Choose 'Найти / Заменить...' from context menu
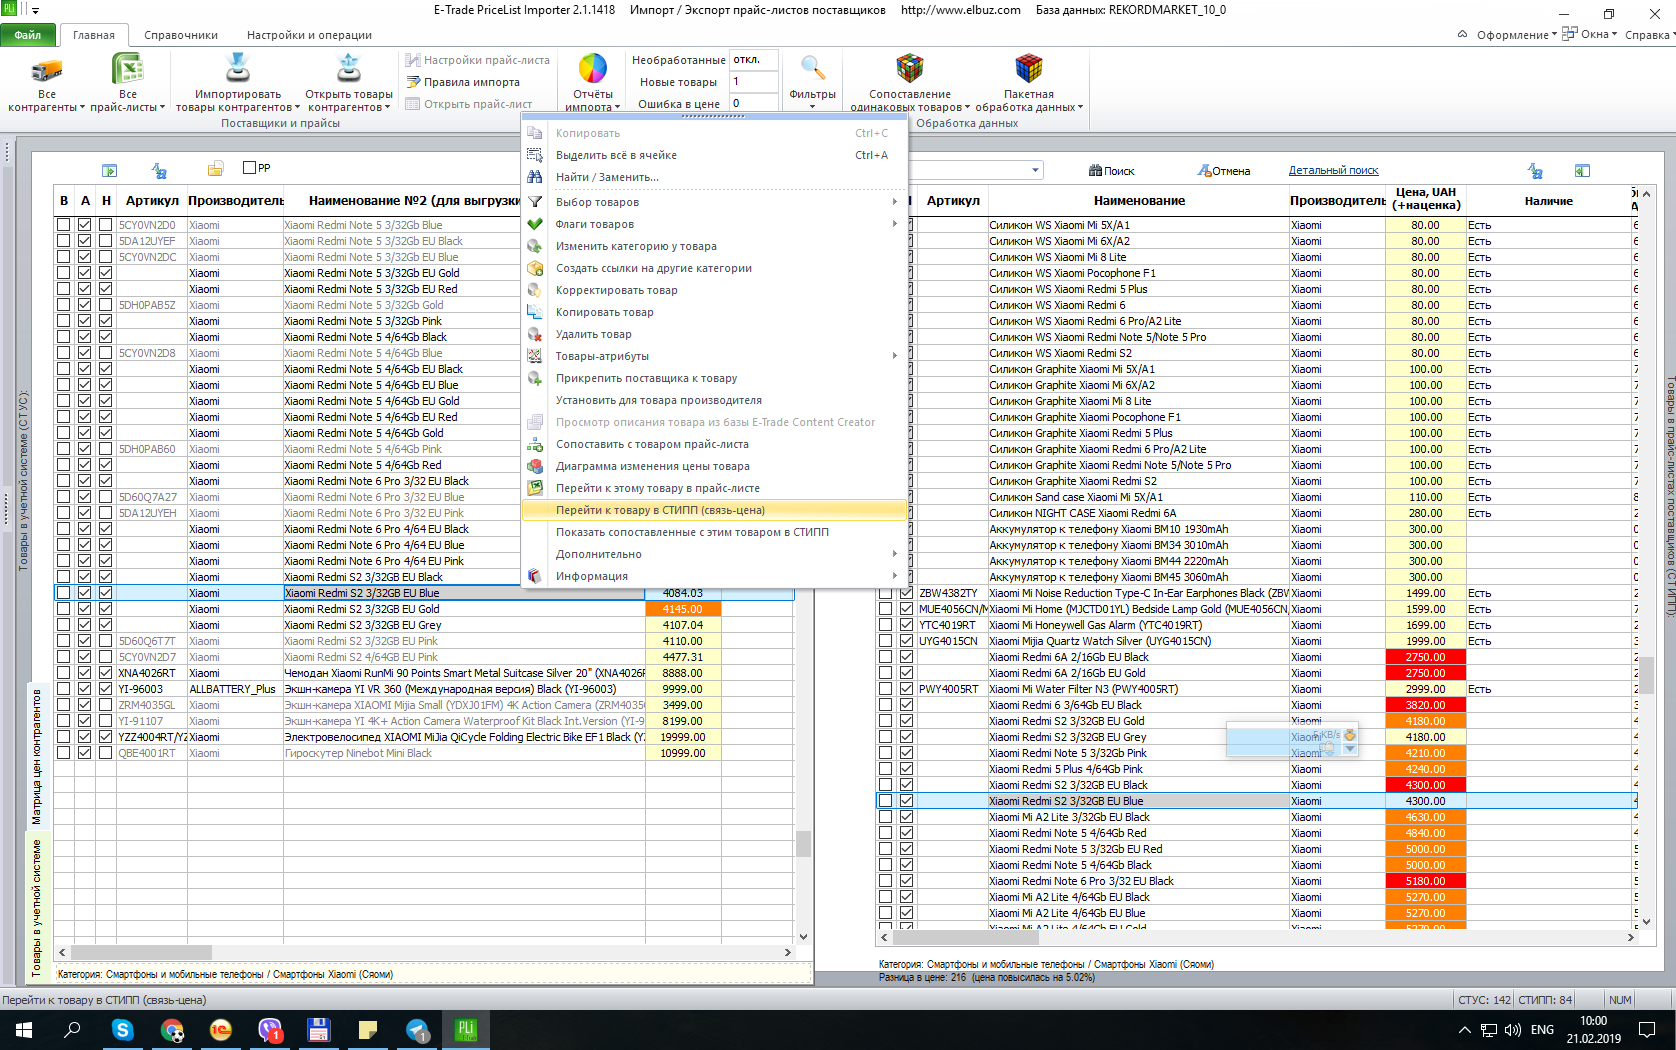Viewport: 1676px width, 1050px height. [714, 177]
